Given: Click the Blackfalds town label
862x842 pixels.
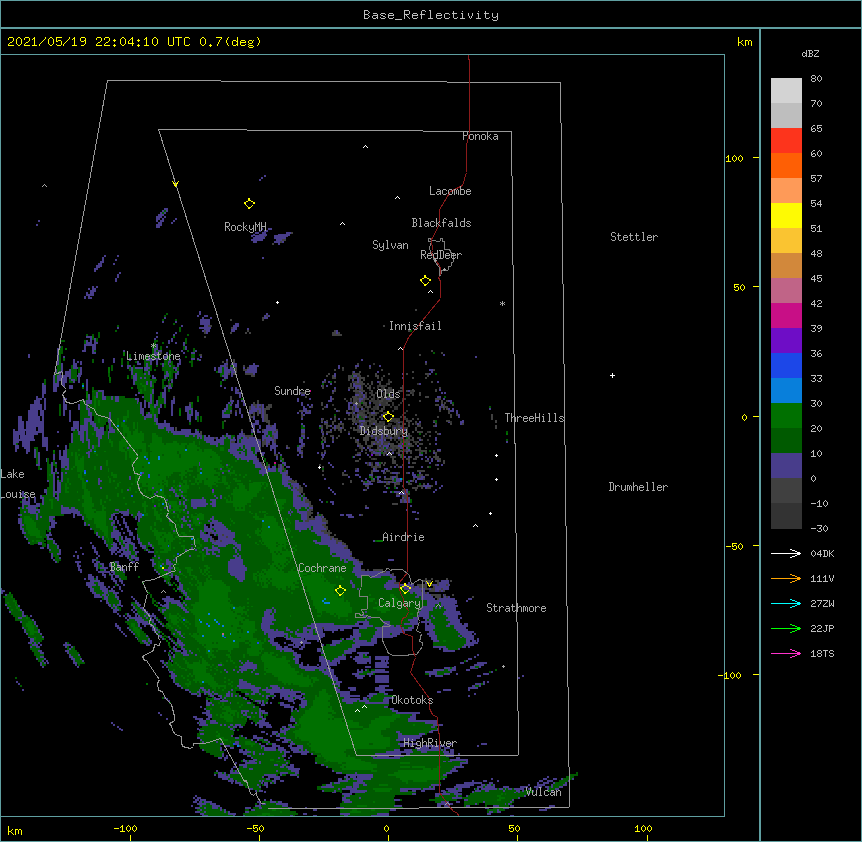Looking at the screenshot, I should [441, 223].
